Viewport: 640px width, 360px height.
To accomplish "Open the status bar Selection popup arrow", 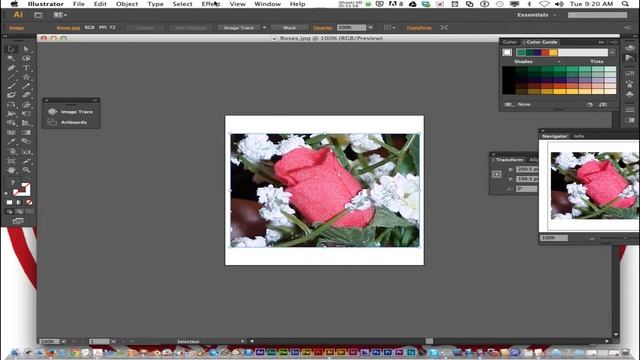I will pyautogui.click(x=242, y=341).
